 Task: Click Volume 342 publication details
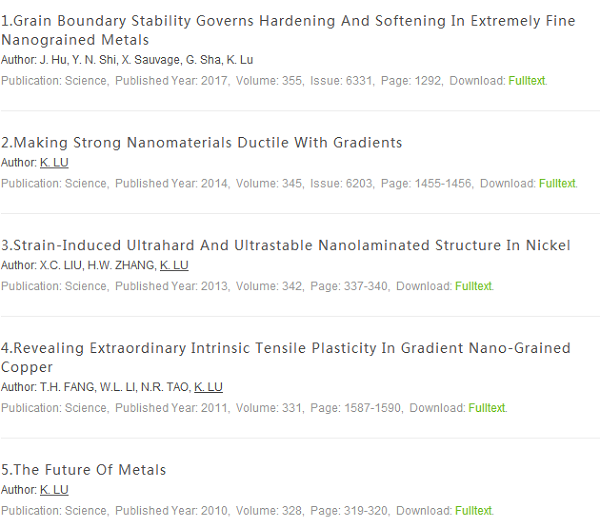[x=269, y=286]
